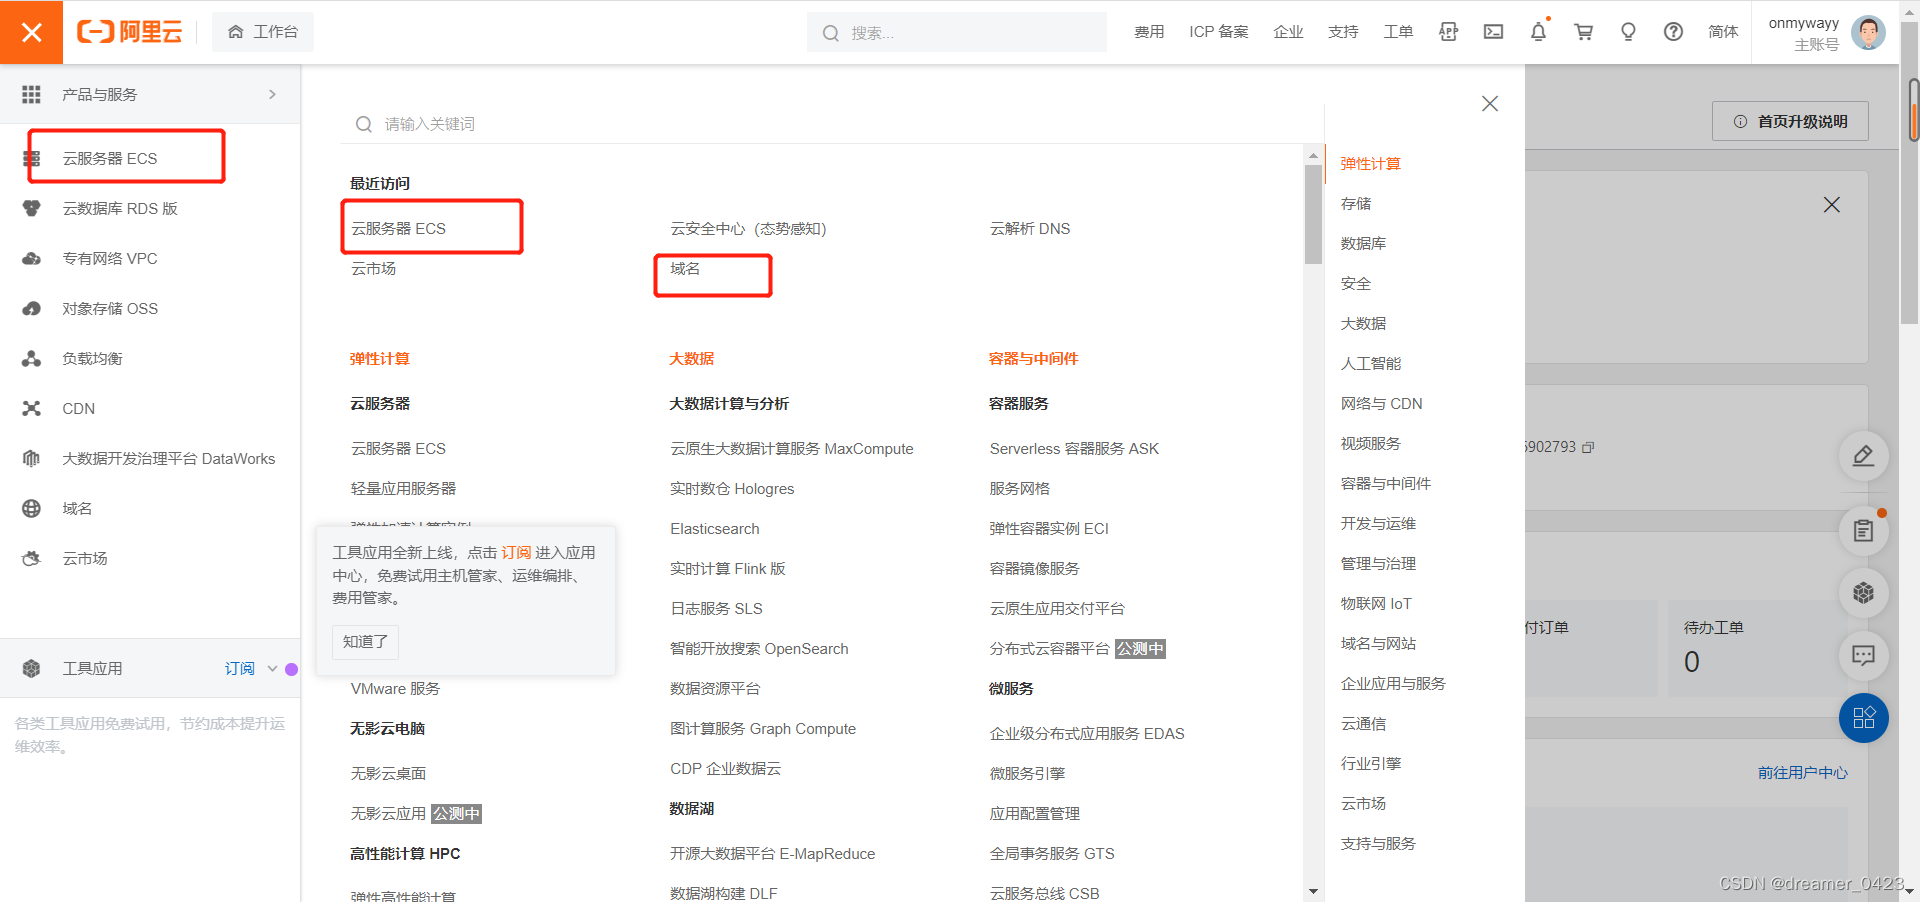This screenshot has width=1920, height=902.
Task: Click the 云市场 sidebar icon
Action: pyautogui.click(x=32, y=558)
